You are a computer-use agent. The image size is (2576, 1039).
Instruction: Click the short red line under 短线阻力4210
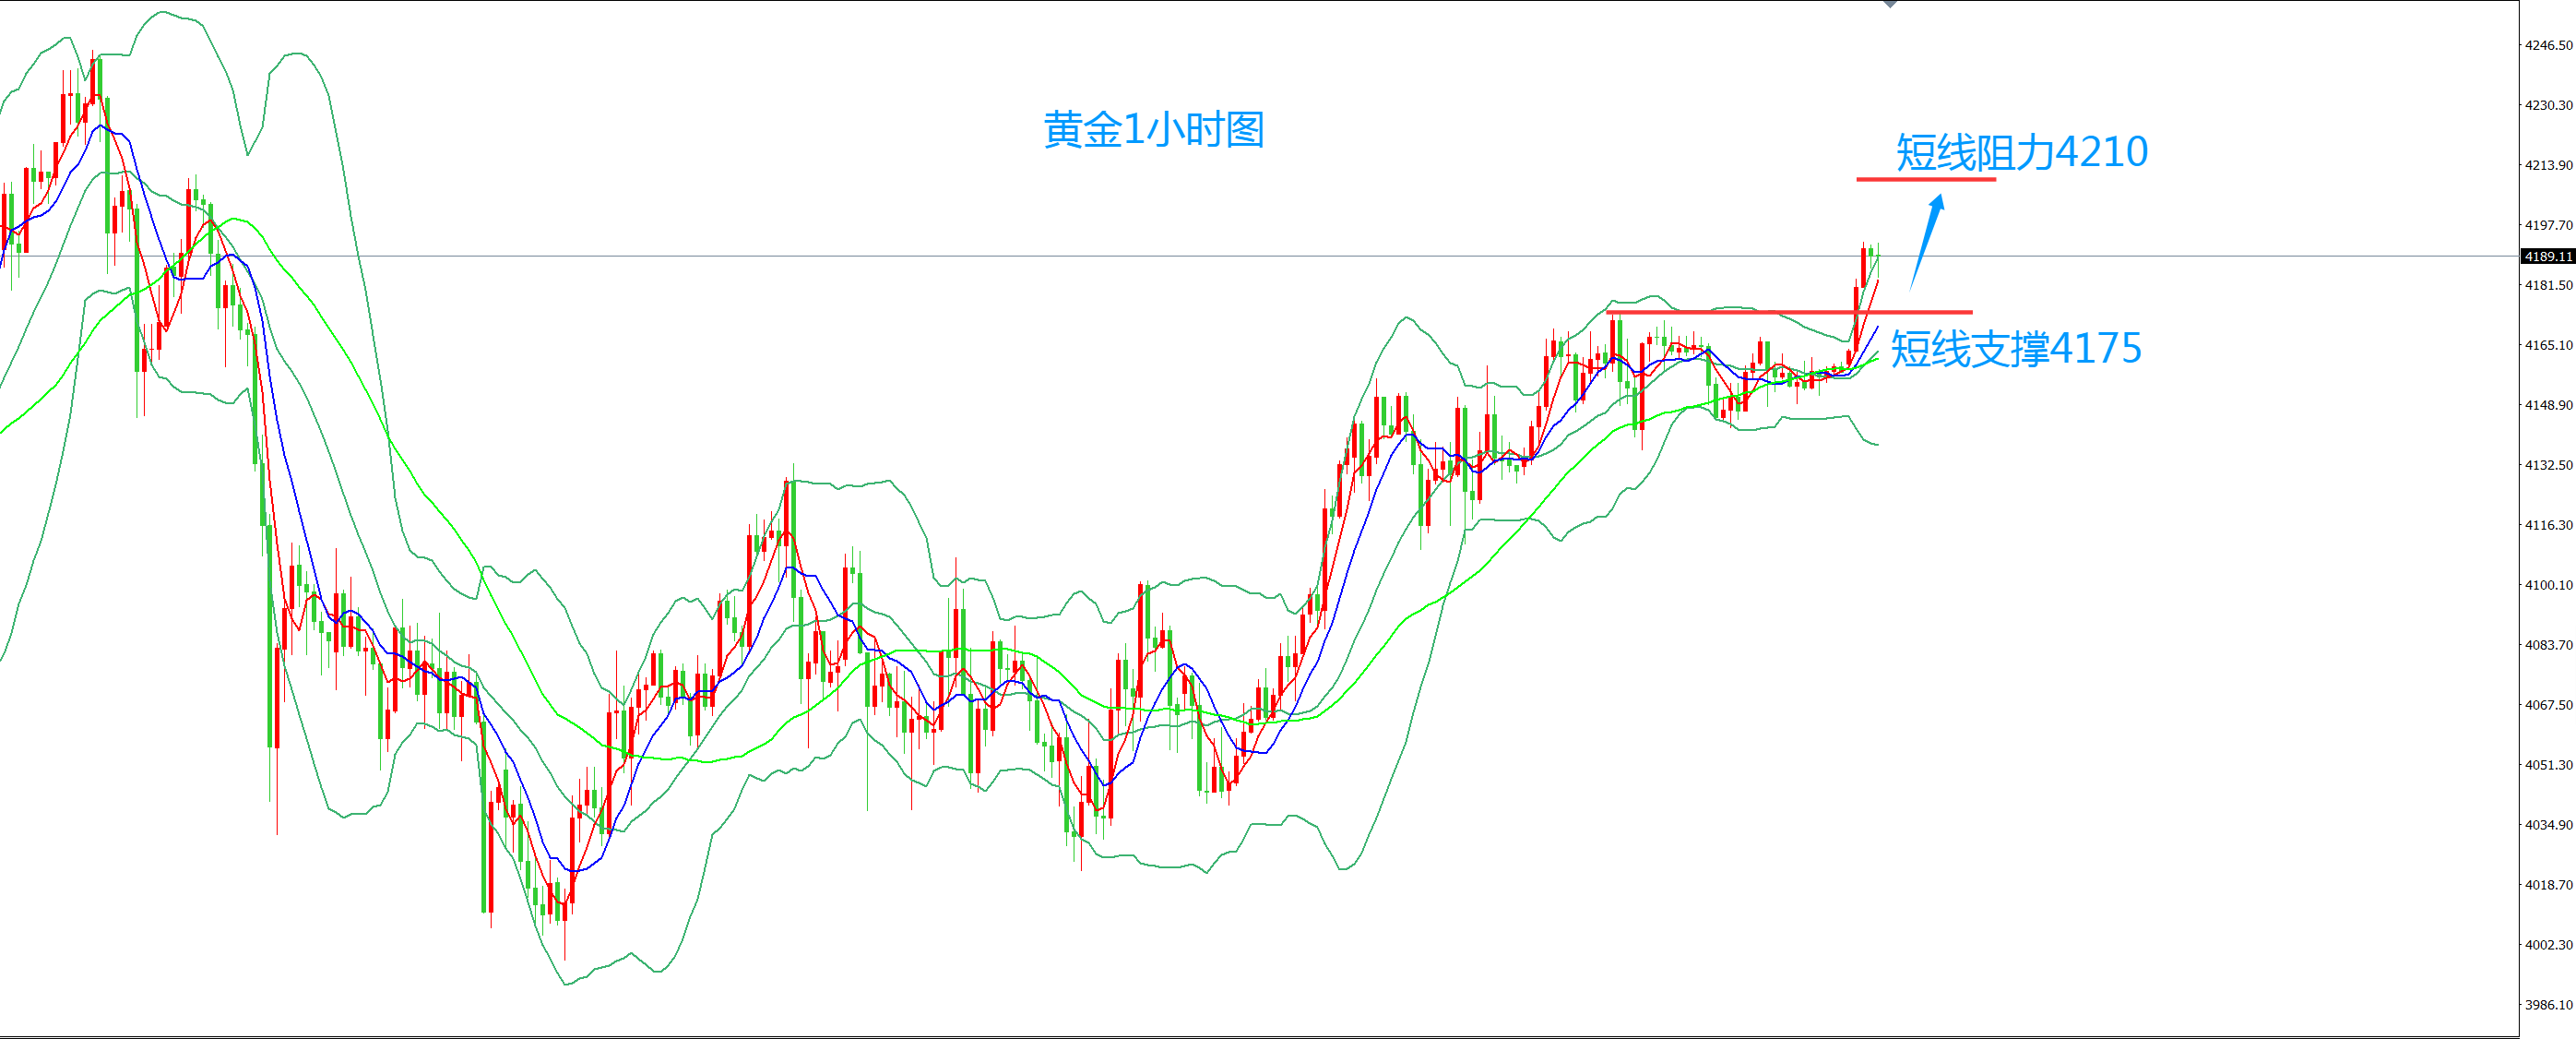click(x=1926, y=179)
